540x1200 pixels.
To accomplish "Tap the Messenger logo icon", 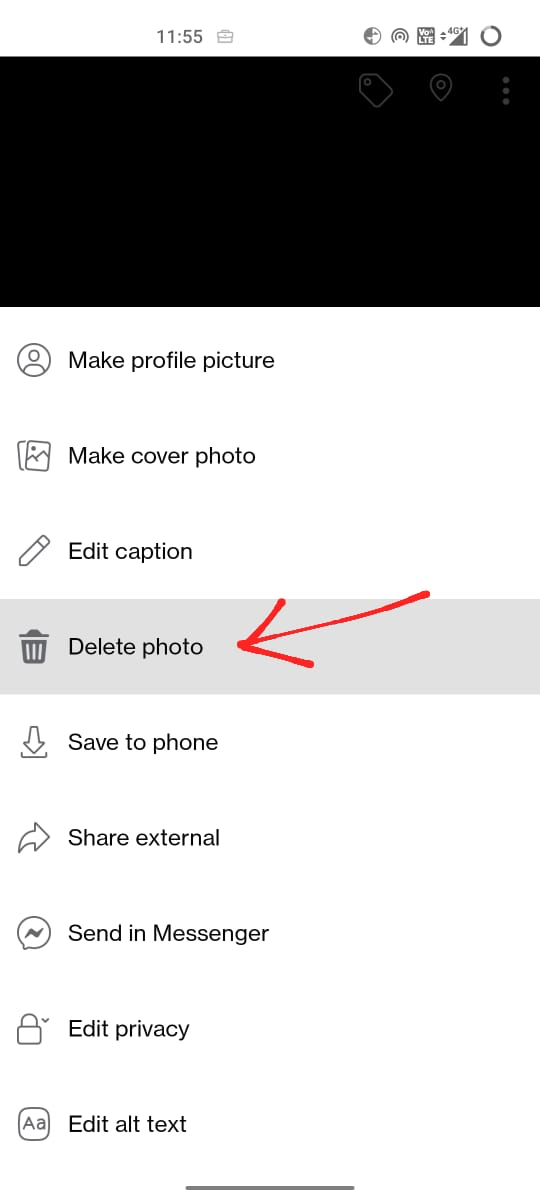I will (x=34, y=933).
